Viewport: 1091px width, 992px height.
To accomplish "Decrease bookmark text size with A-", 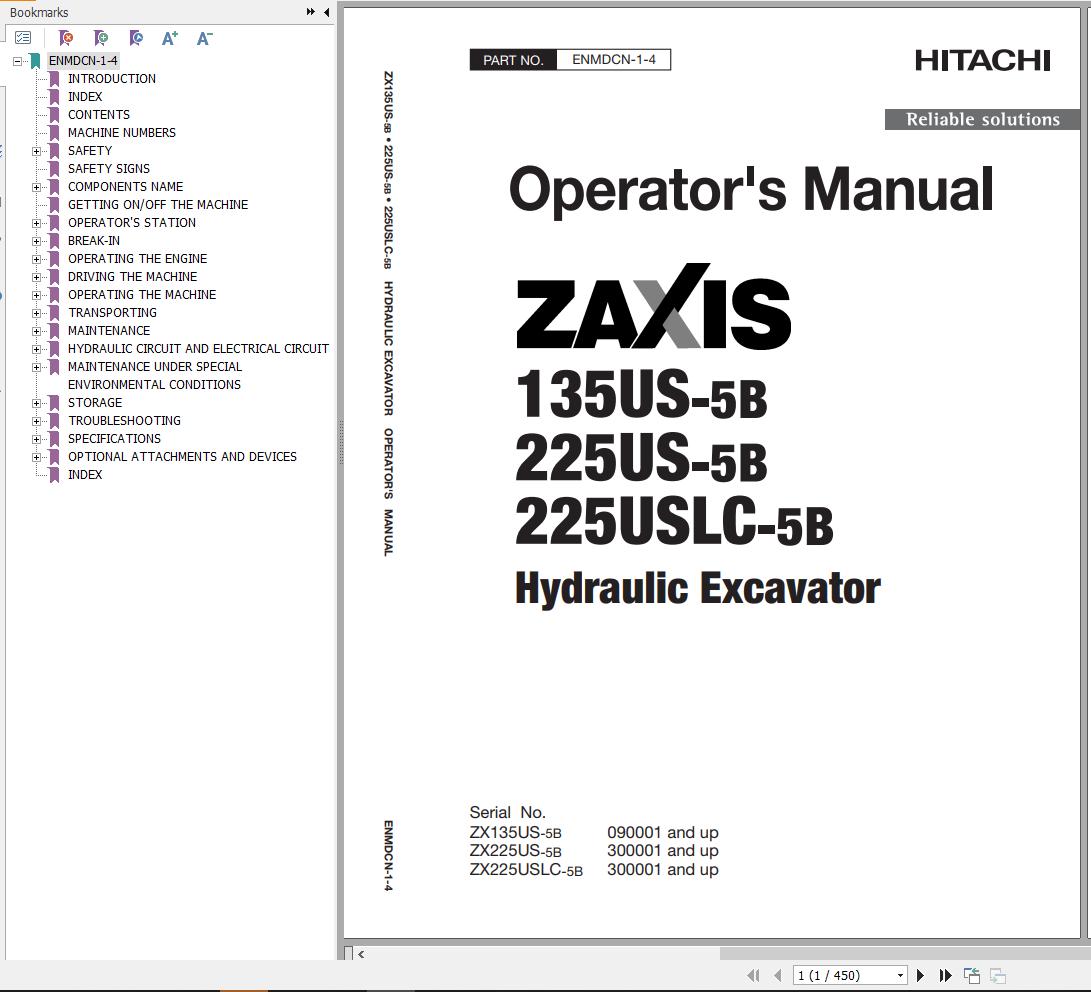I will 205,38.
